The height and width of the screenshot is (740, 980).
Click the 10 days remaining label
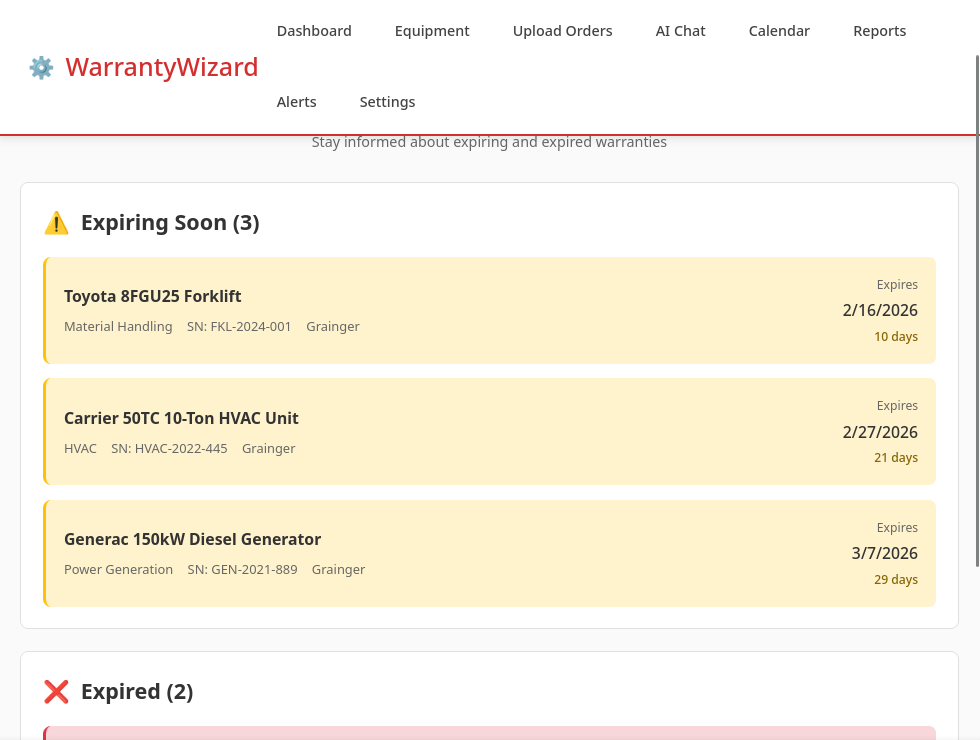coord(896,337)
